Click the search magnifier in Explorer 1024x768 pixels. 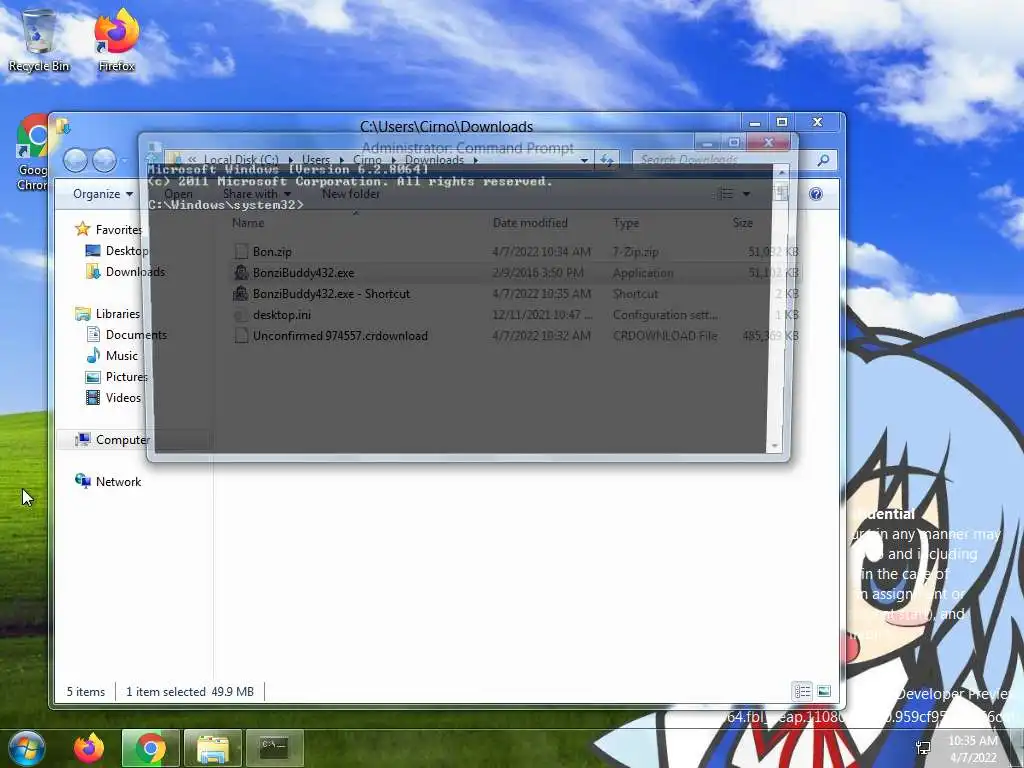tap(824, 159)
